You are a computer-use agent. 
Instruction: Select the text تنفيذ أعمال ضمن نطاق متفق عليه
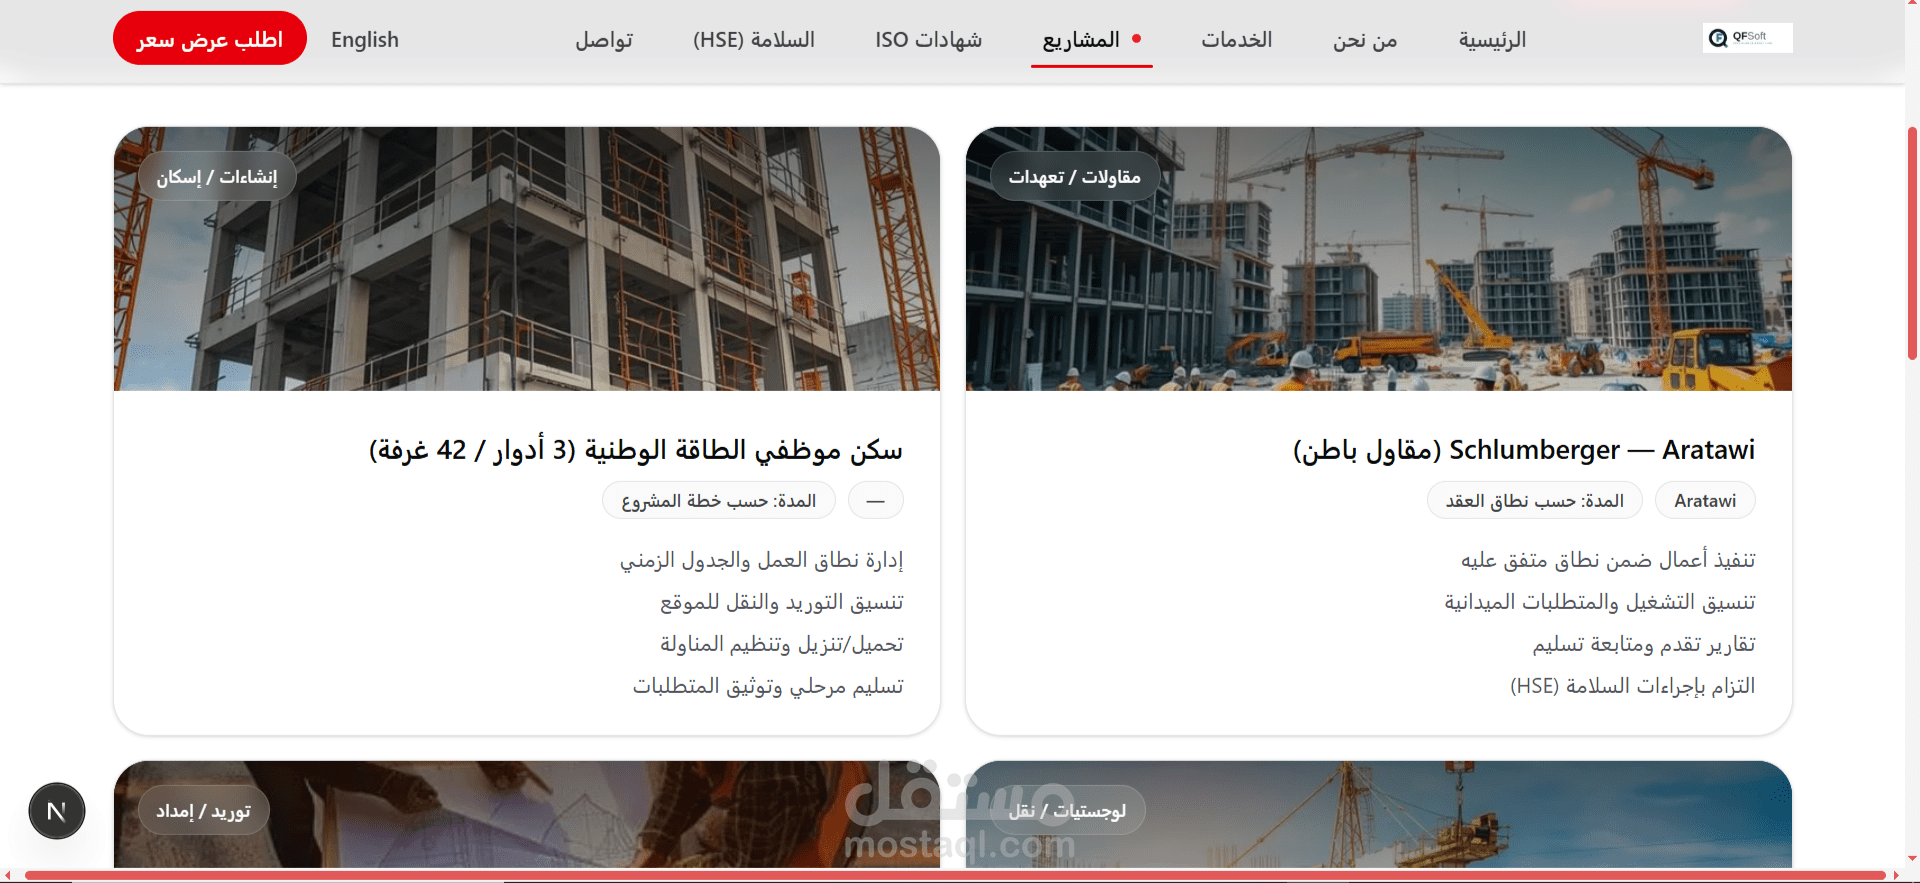tap(1608, 560)
